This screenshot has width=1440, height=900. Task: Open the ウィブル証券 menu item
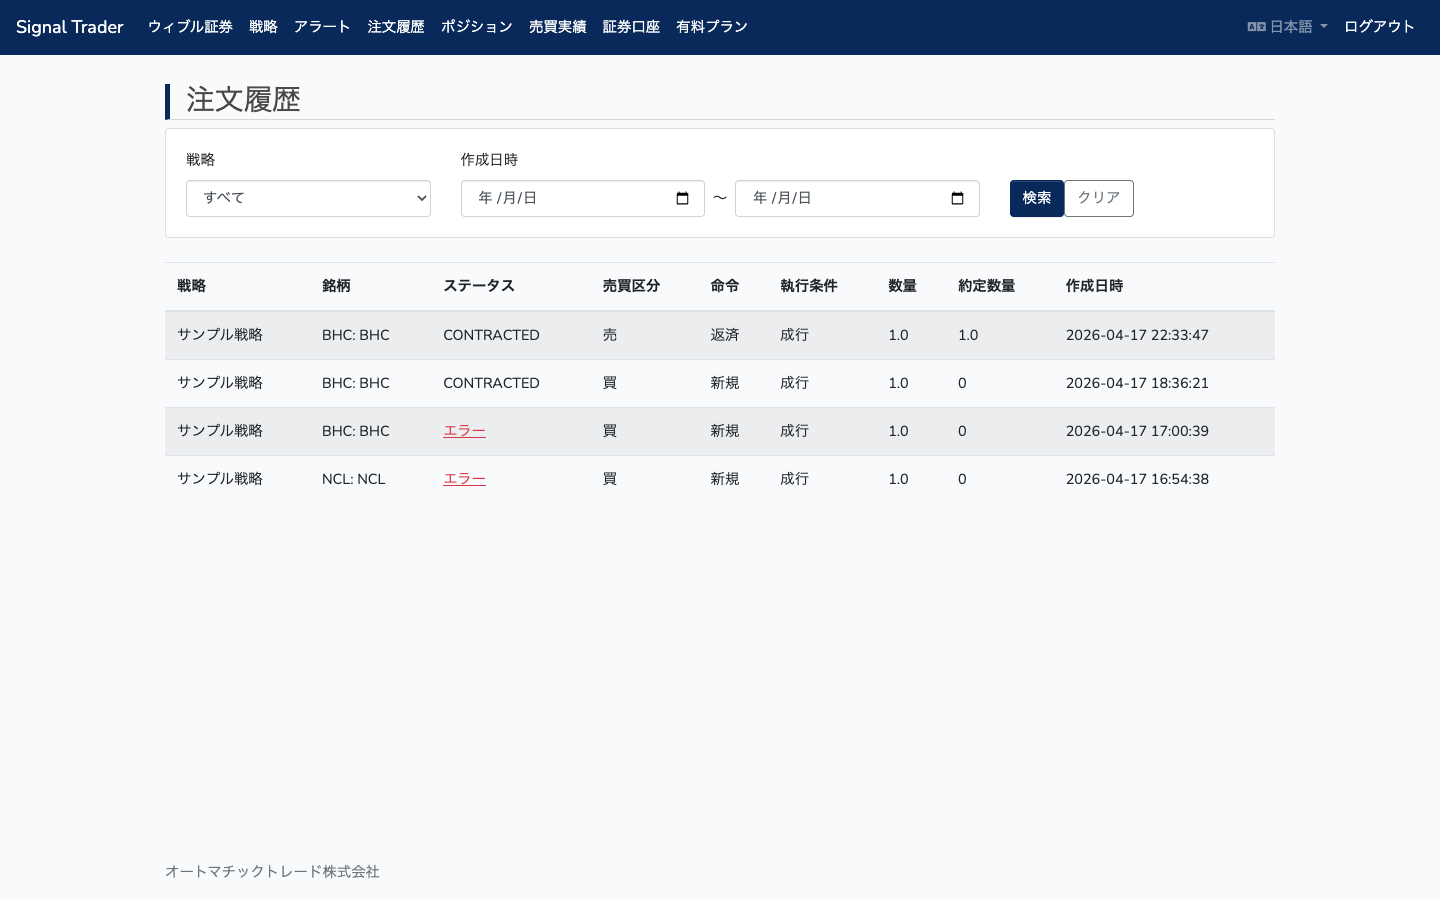point(190,27)
